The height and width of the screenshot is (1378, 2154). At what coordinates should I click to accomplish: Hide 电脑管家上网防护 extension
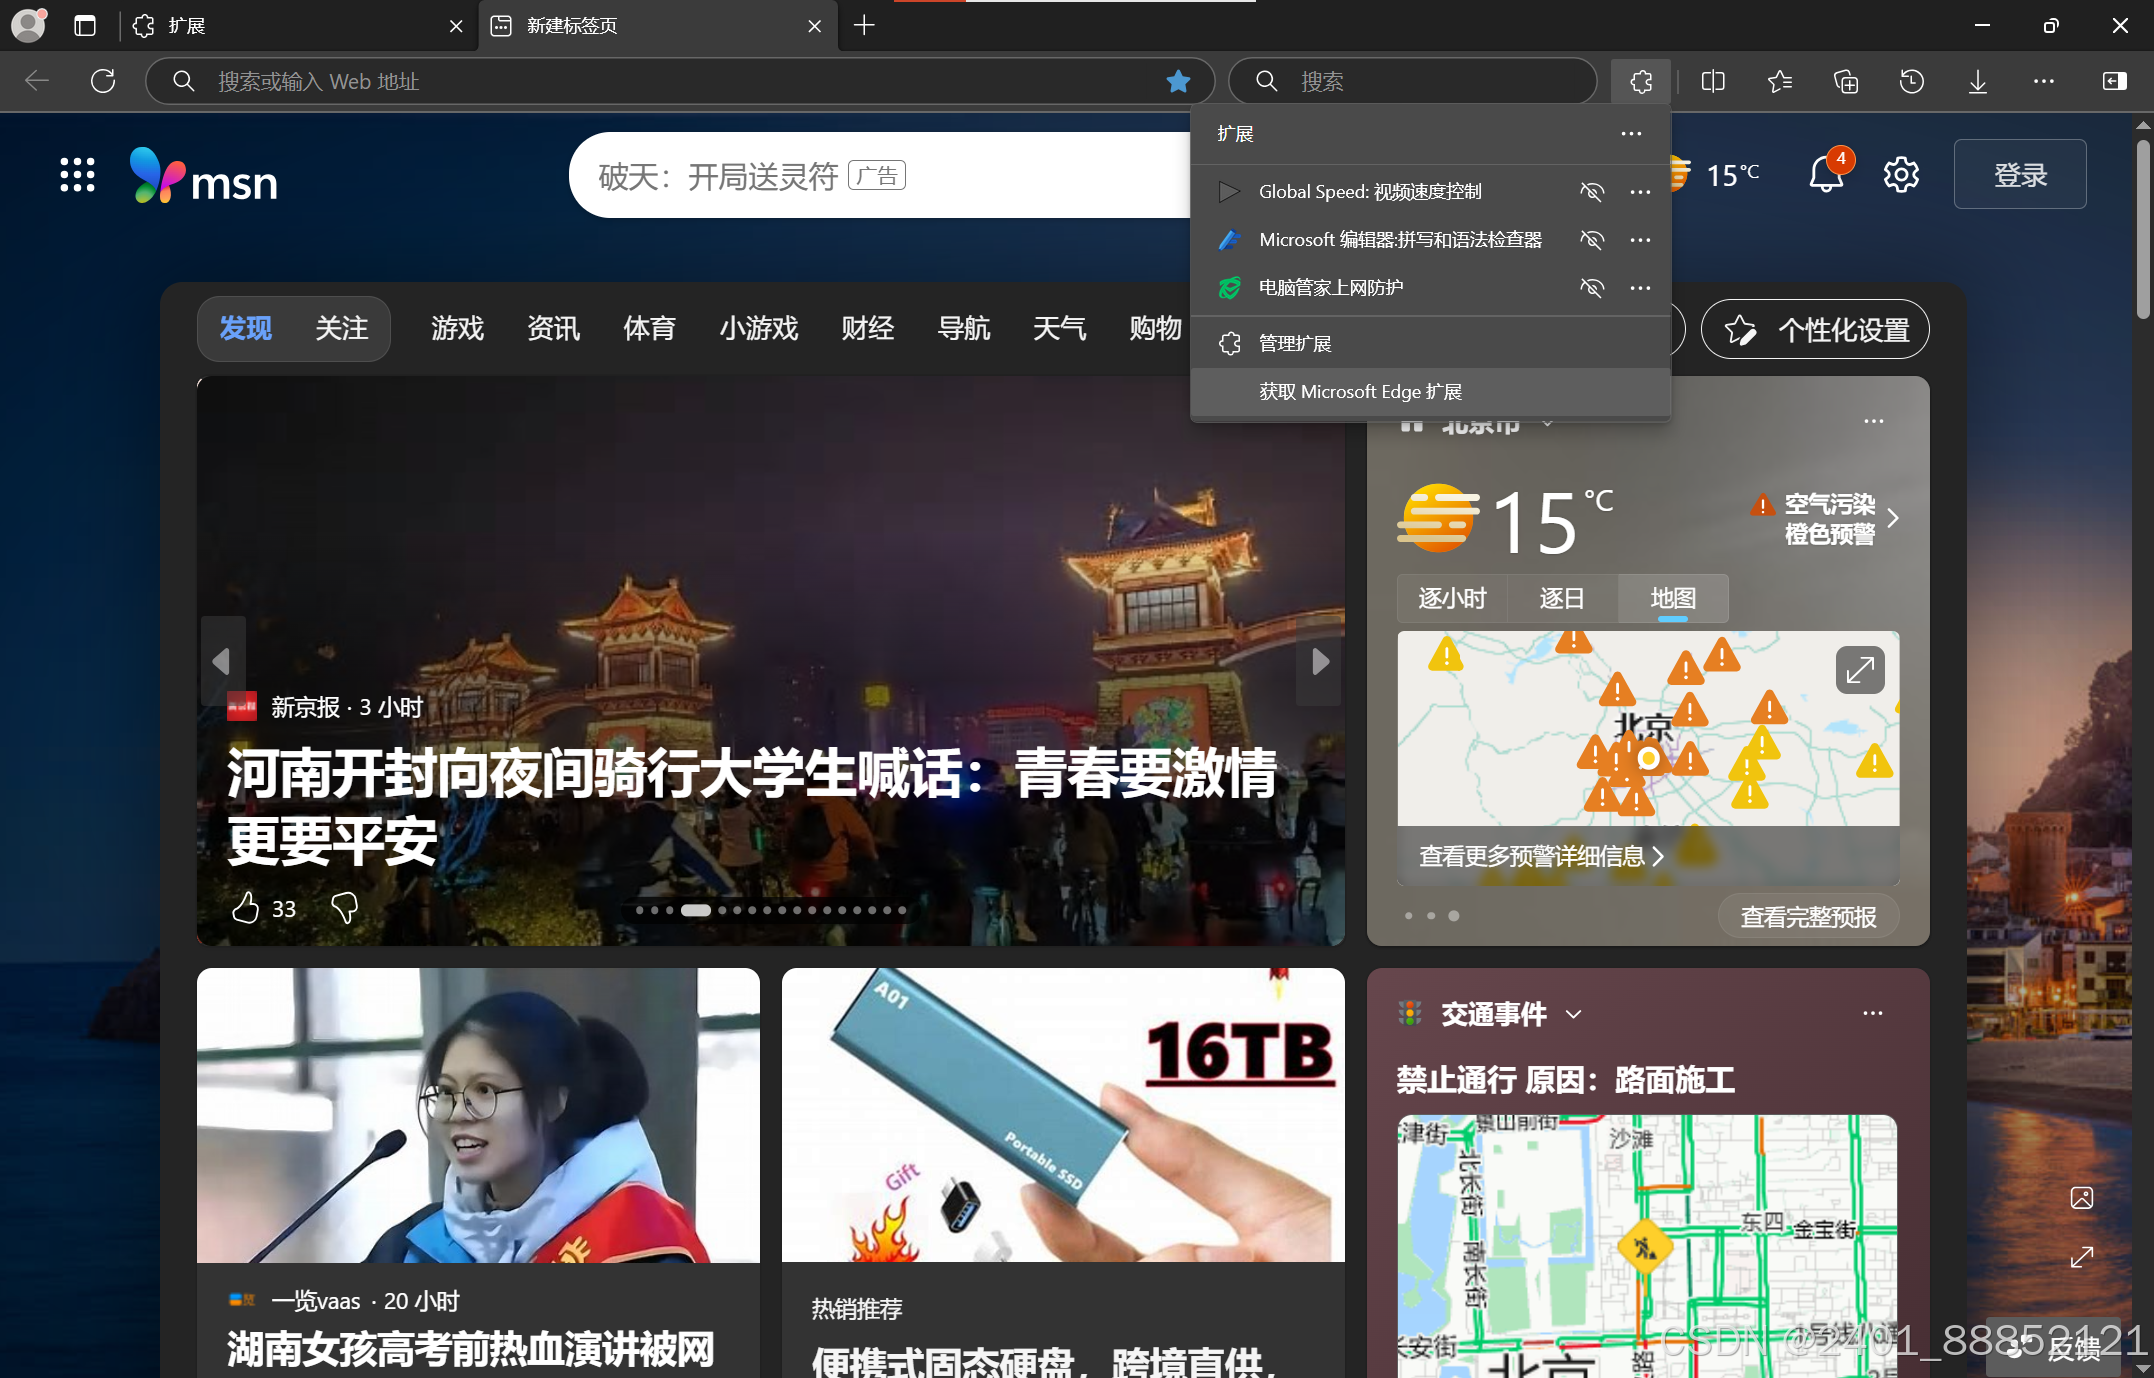pyautogui.click(x=1592, y=288)
